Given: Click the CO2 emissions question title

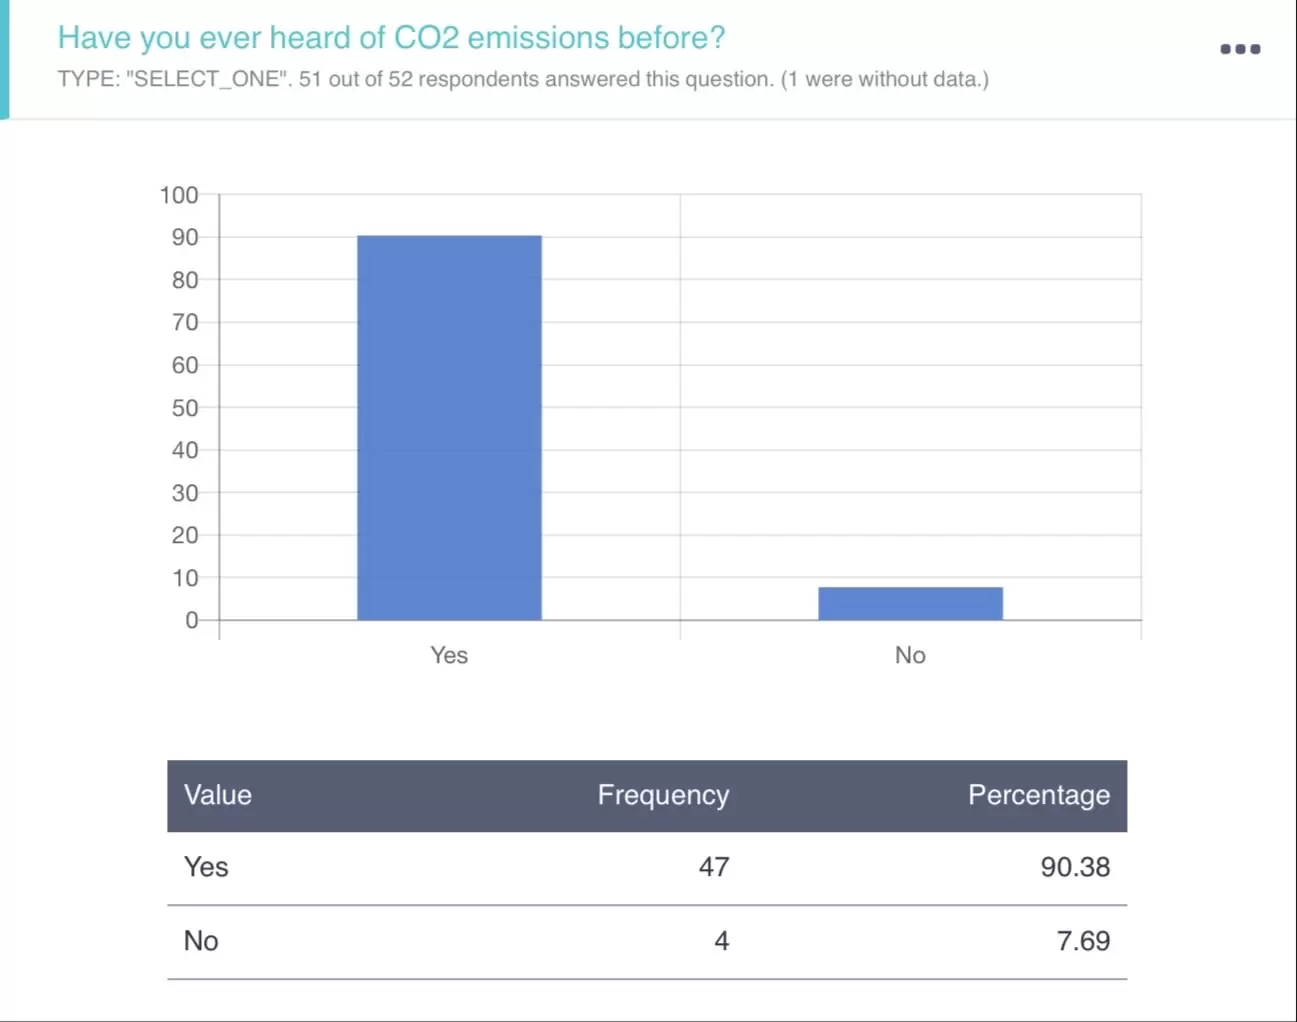Looking at the screenshot, I should 391,38.
